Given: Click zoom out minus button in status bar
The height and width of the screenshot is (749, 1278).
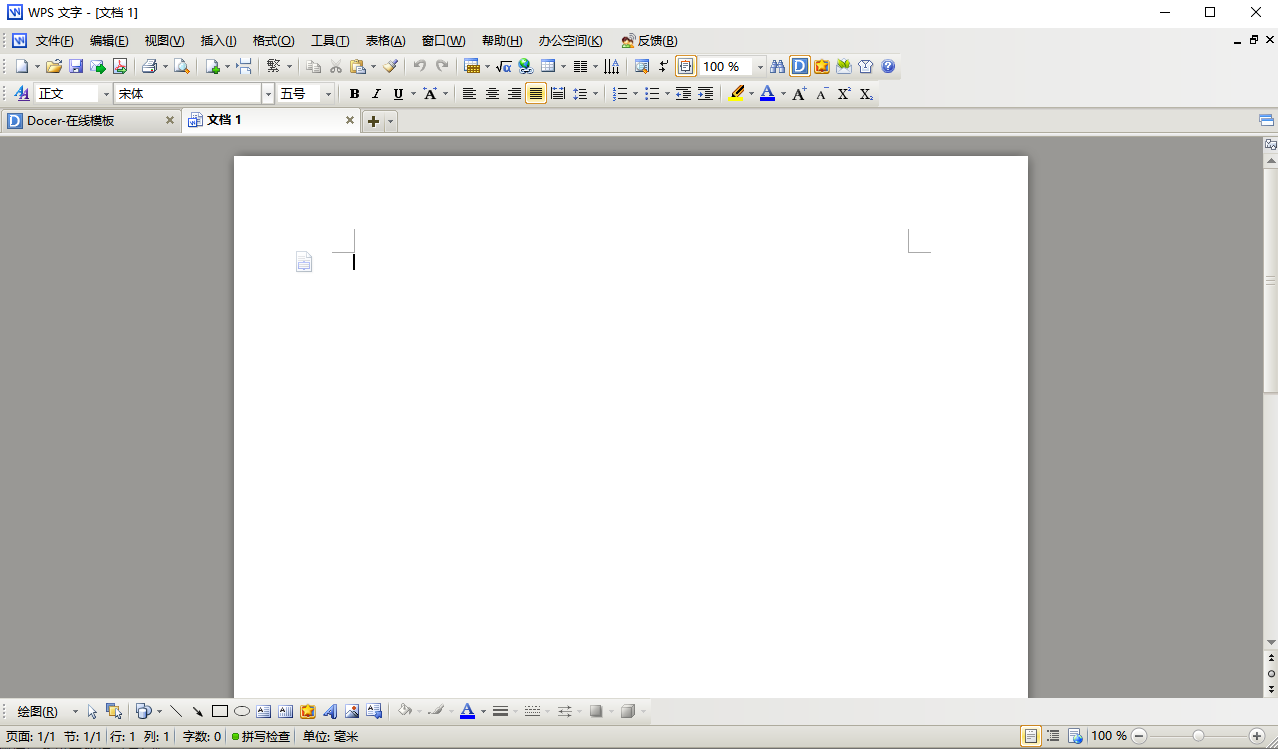Looking at the screenshot, I should tap(1140, 736).
